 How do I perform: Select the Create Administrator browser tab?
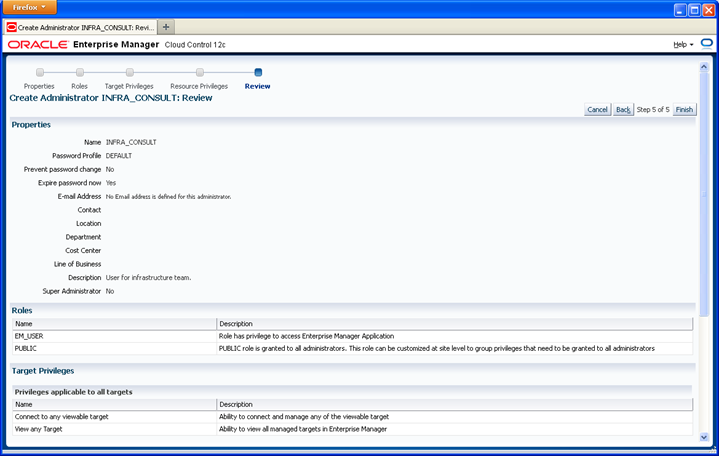[x=81, y=28]
